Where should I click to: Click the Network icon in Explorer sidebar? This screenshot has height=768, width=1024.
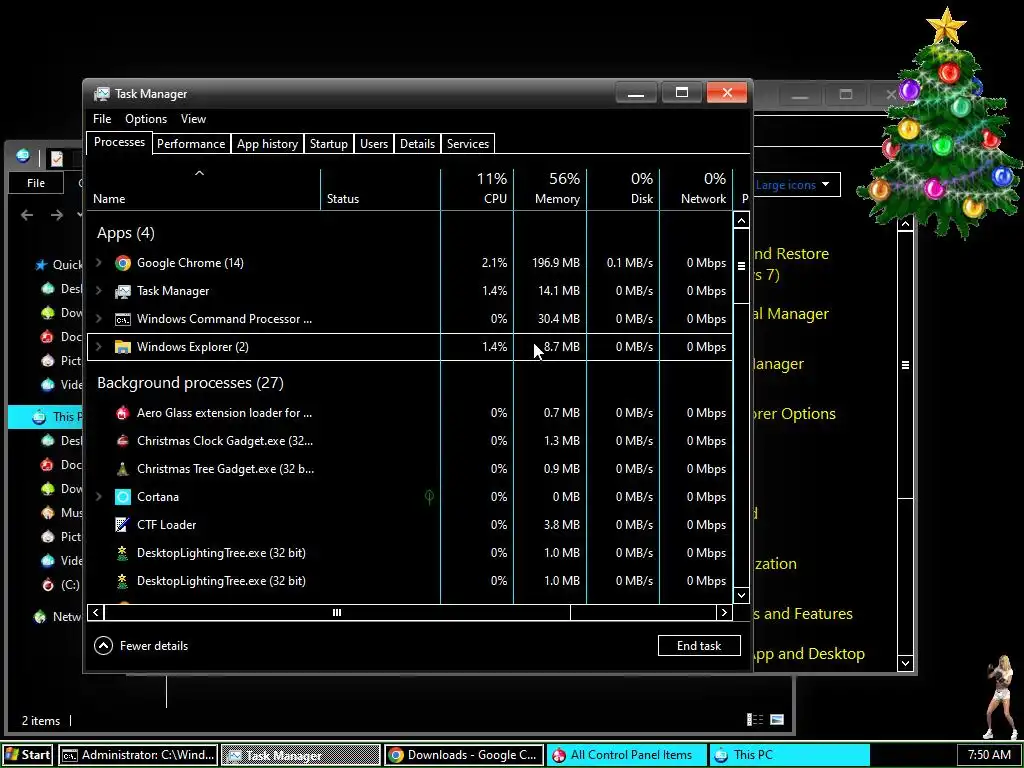[x=40, y=616]
